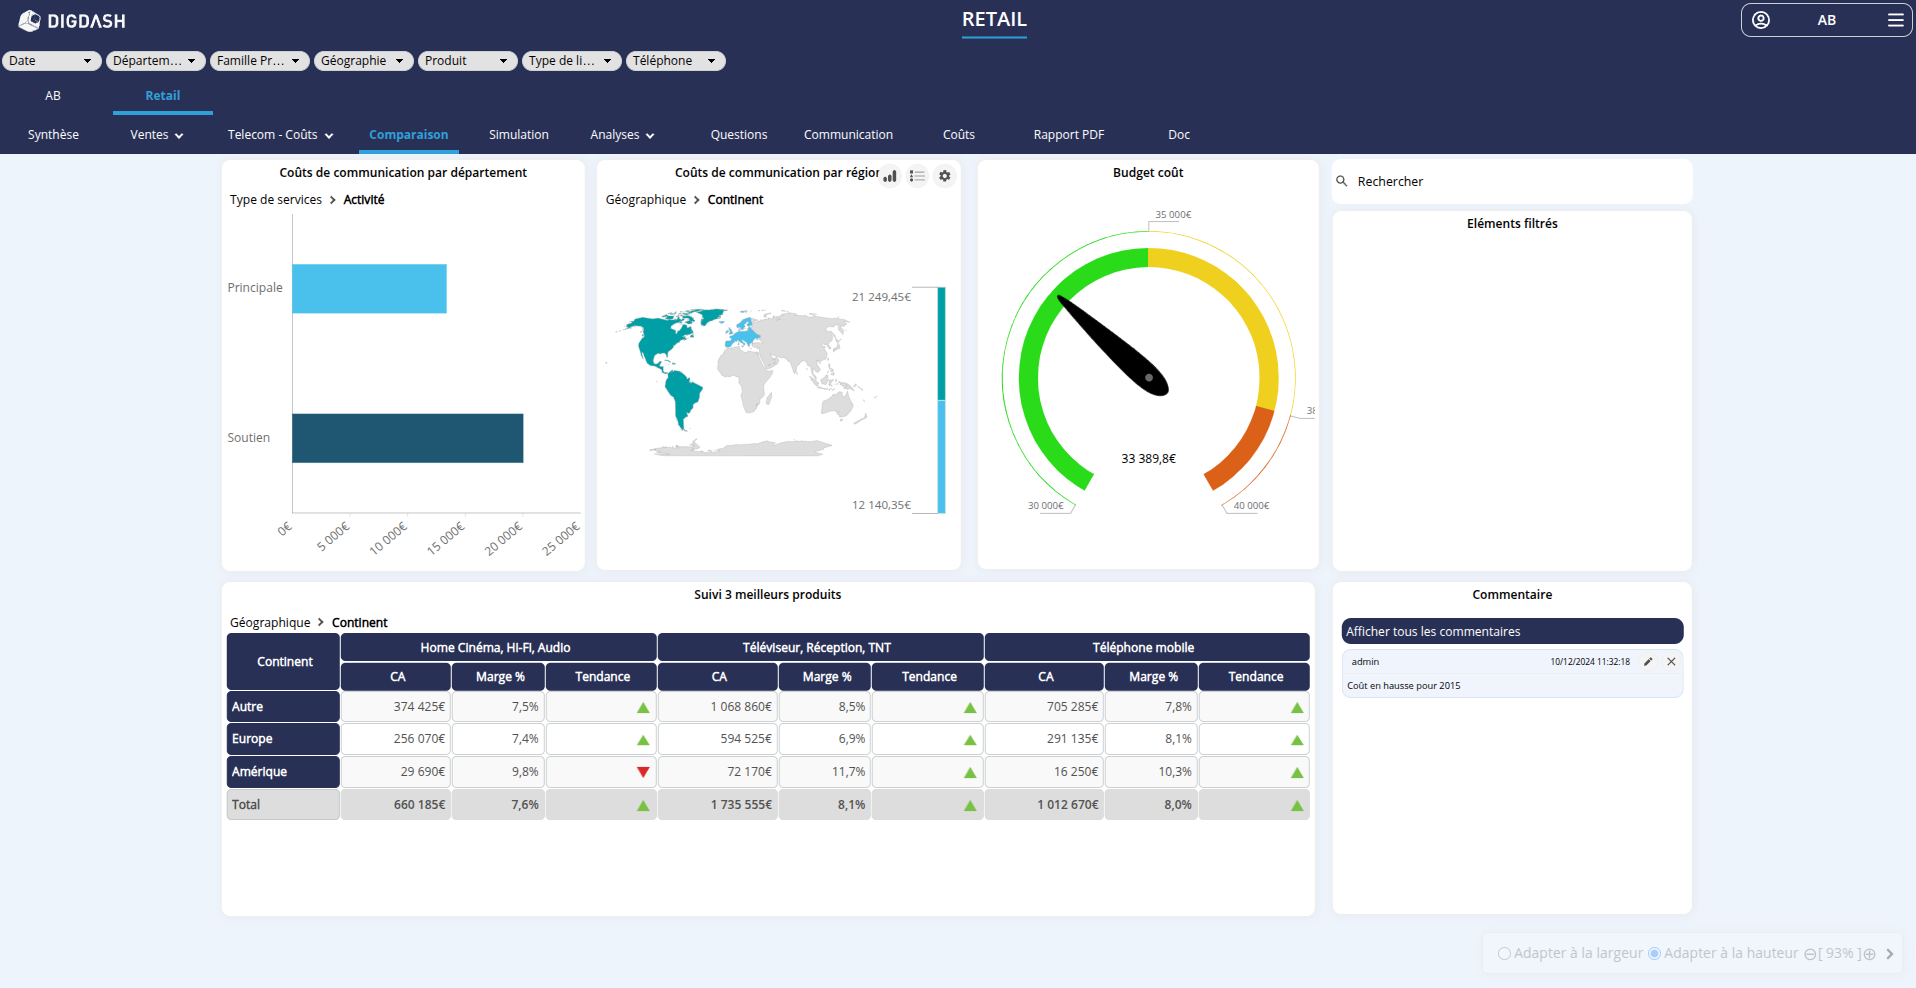
Task: Switch to the Simulation tab
Action: point(518,135)
